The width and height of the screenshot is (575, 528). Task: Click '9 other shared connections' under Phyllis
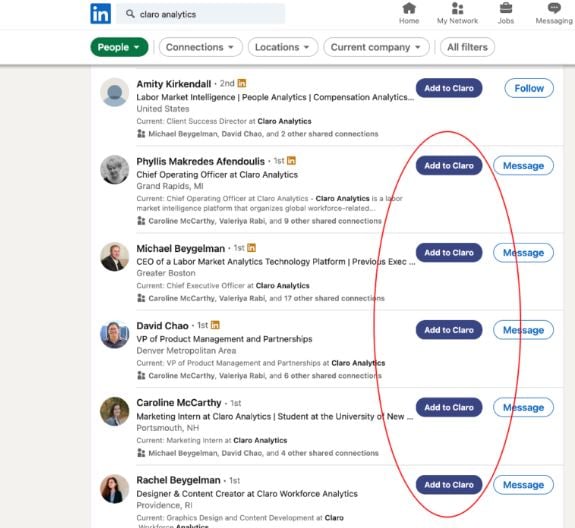[x=333, y=221]
